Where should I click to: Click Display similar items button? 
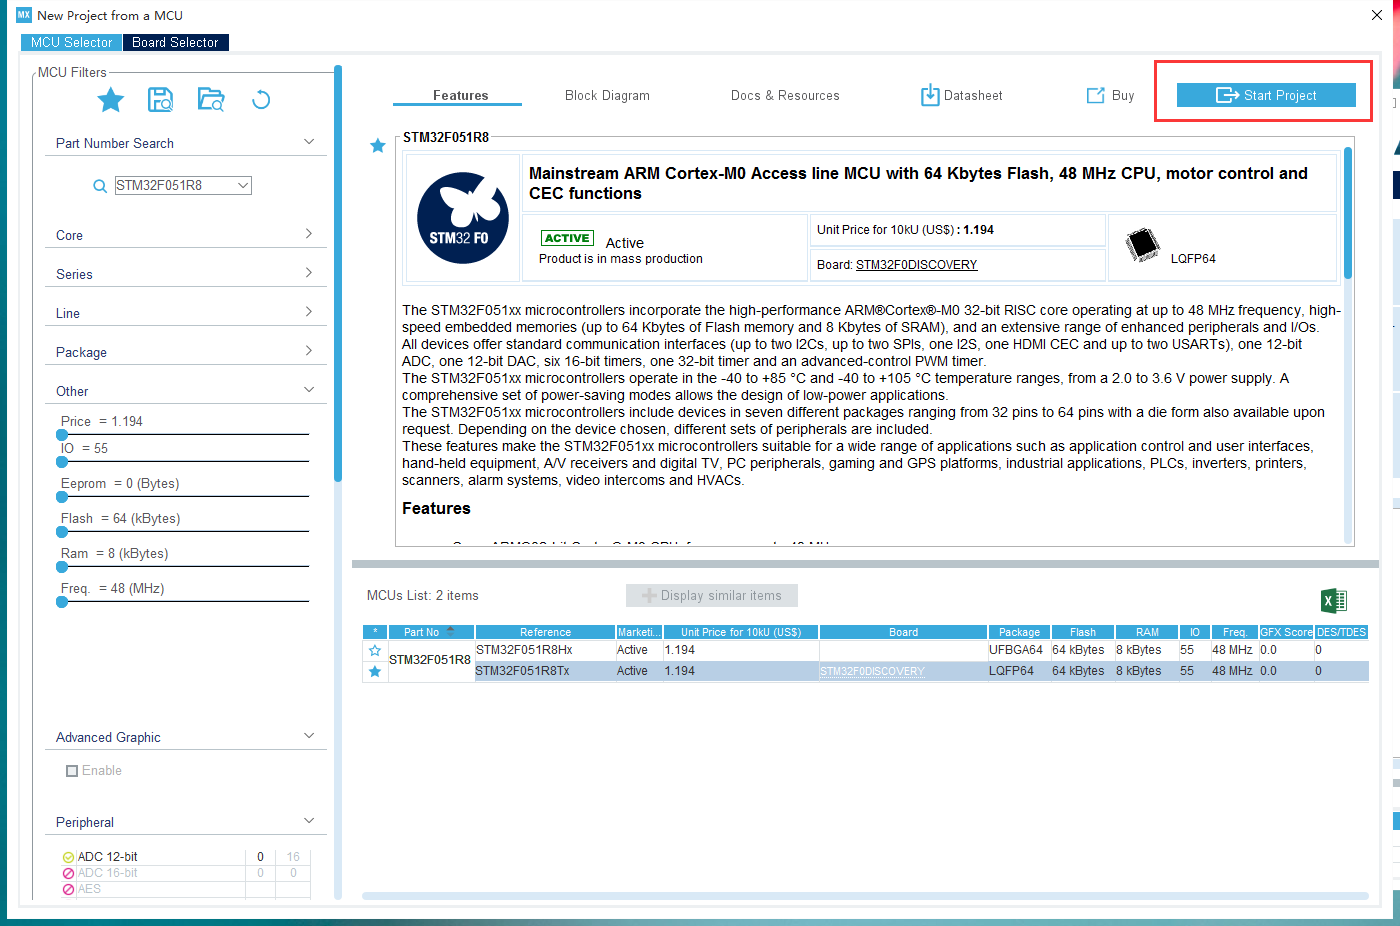(x=712, y=596)
